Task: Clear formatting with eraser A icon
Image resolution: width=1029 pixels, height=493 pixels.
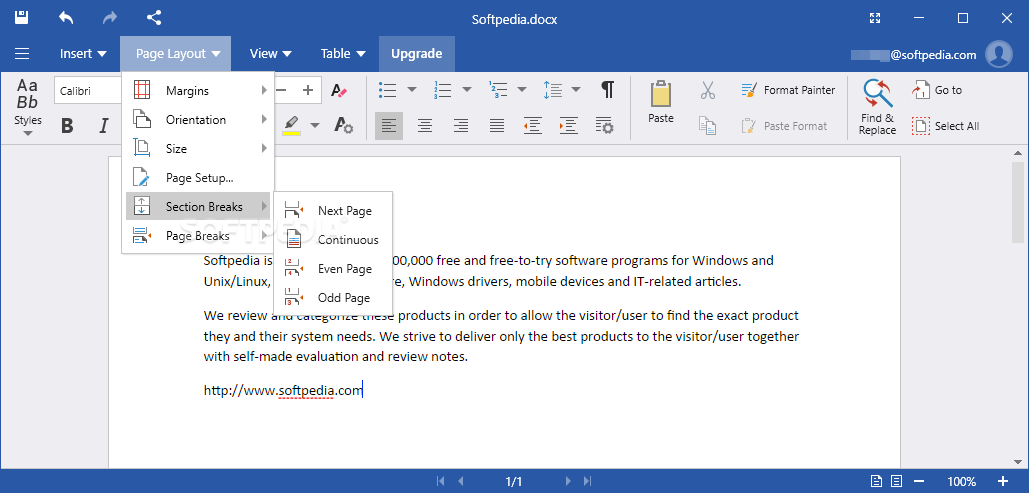Action: click(x=339, y=91)
